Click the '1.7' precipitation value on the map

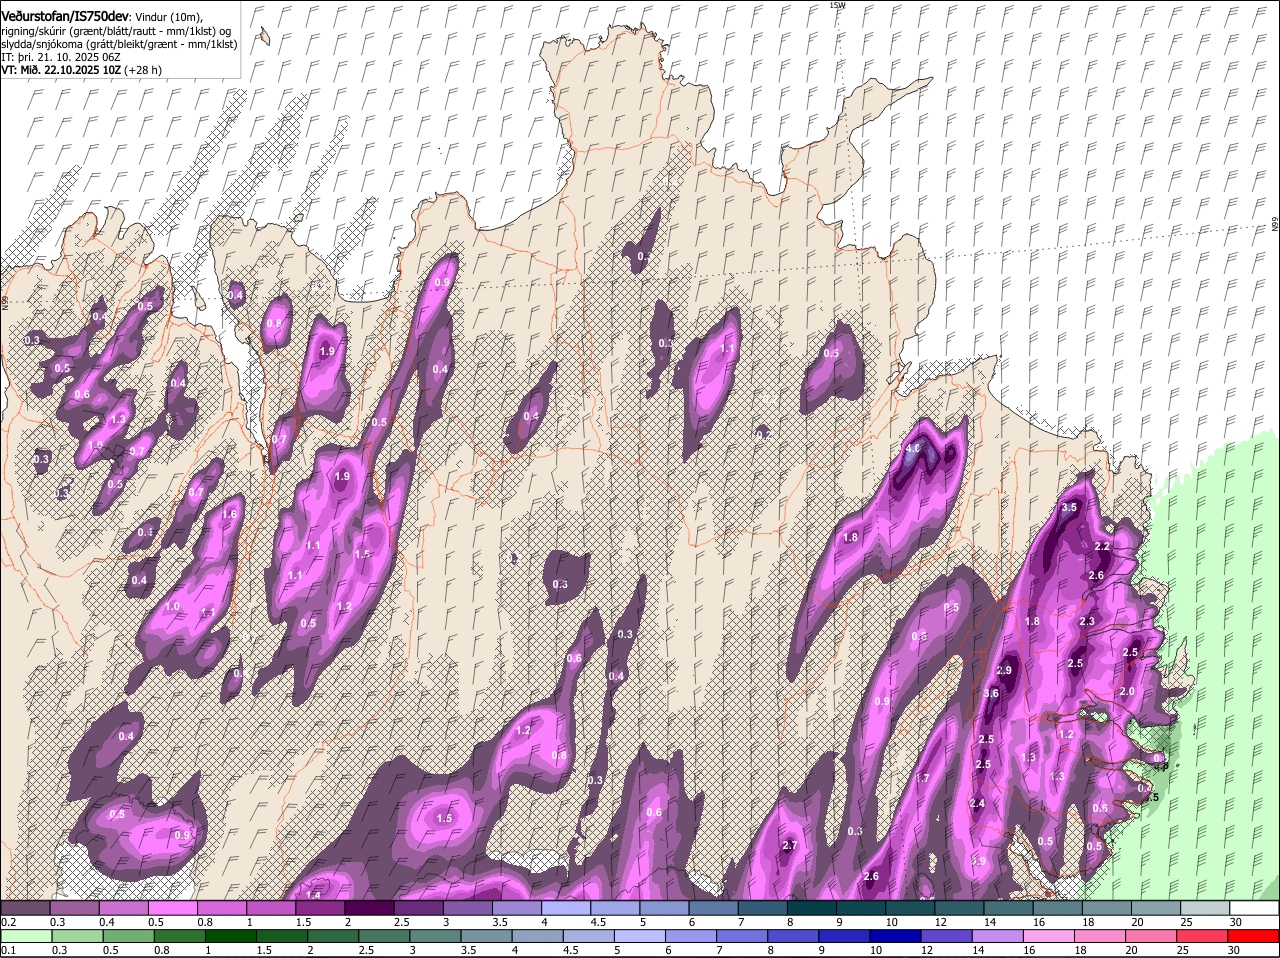point(922,778)
